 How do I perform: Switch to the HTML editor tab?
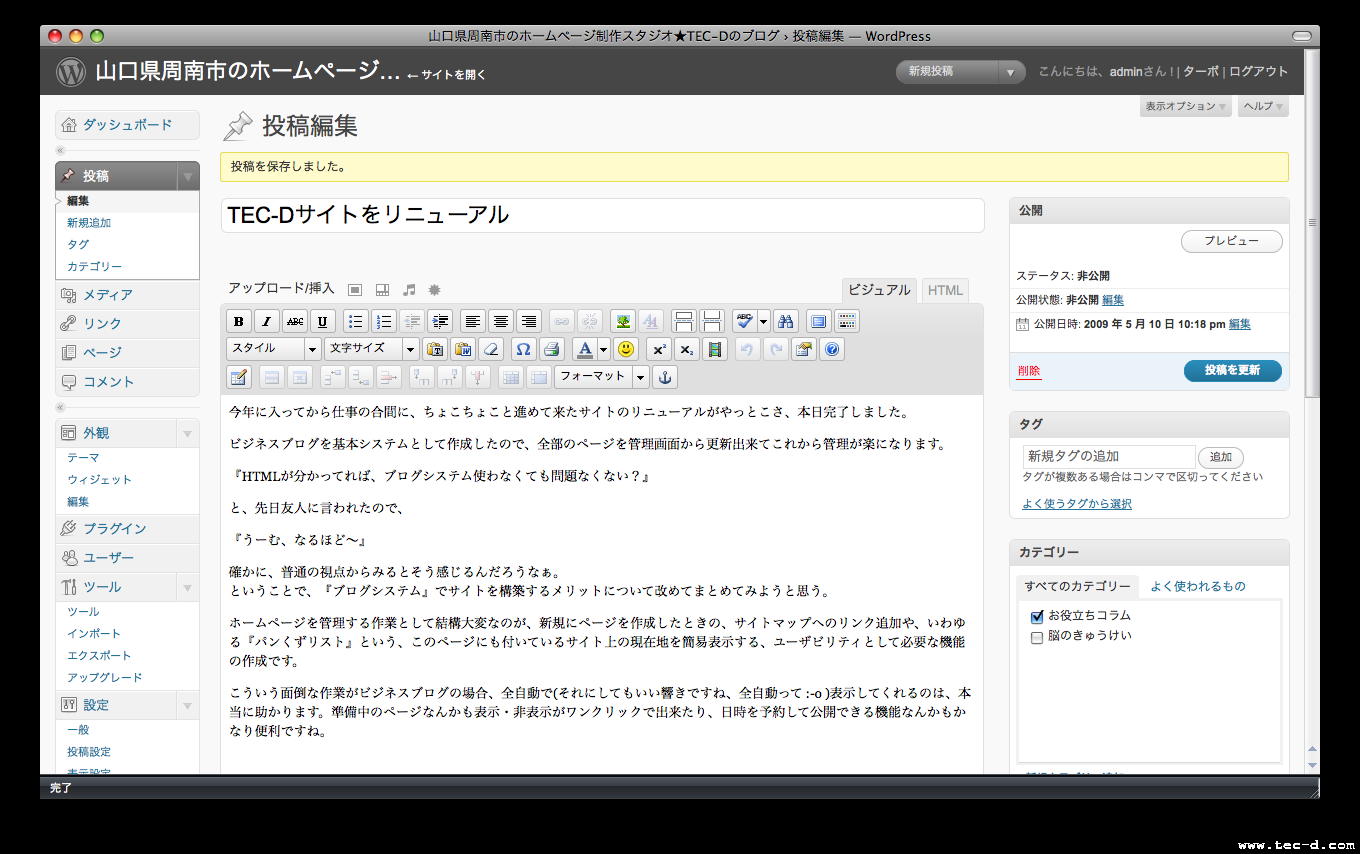(945, 290)
